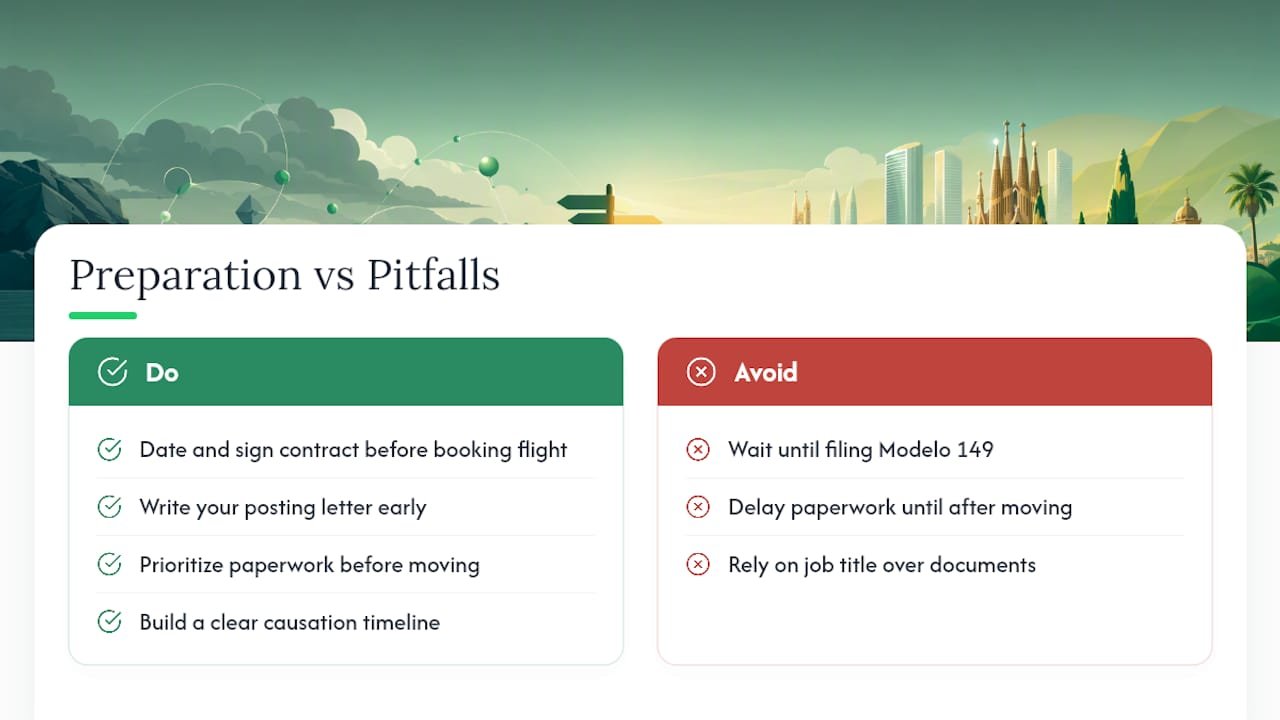
Task: Click the check icon beside Write your posting letter
Action: 110,507
